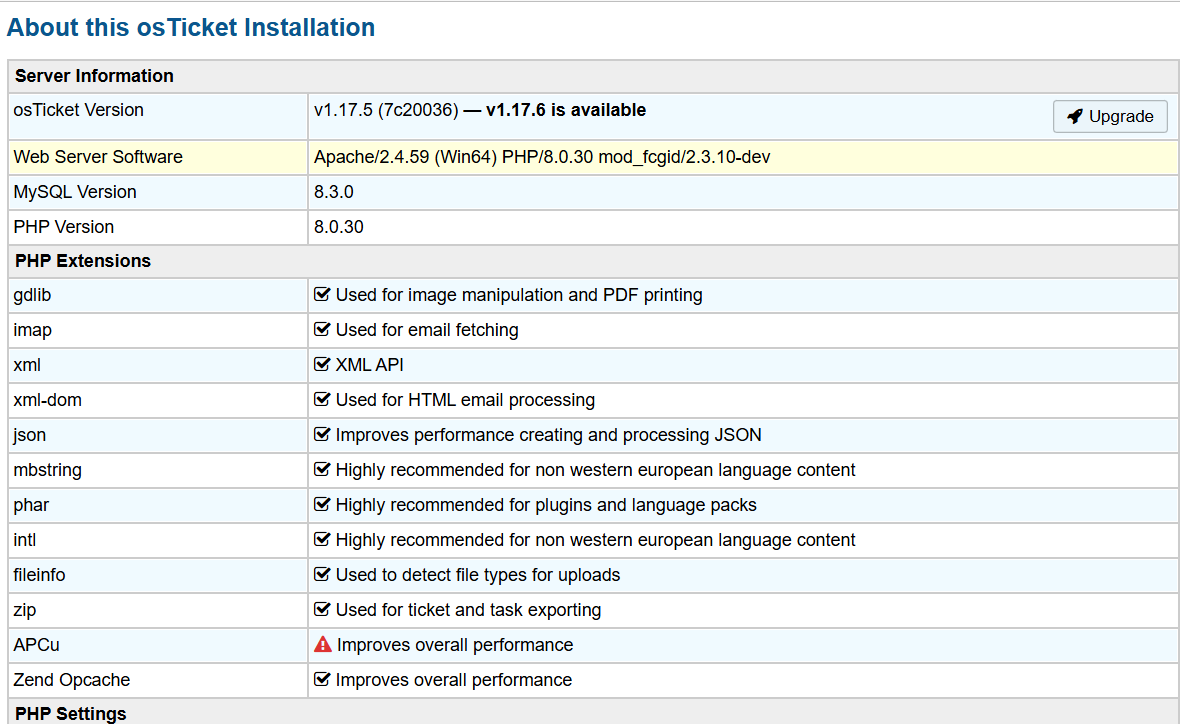Click the 'About this osTicket Installation' heading
Viewport: 1180px width, 724px height.
click(x=191, y=28)
